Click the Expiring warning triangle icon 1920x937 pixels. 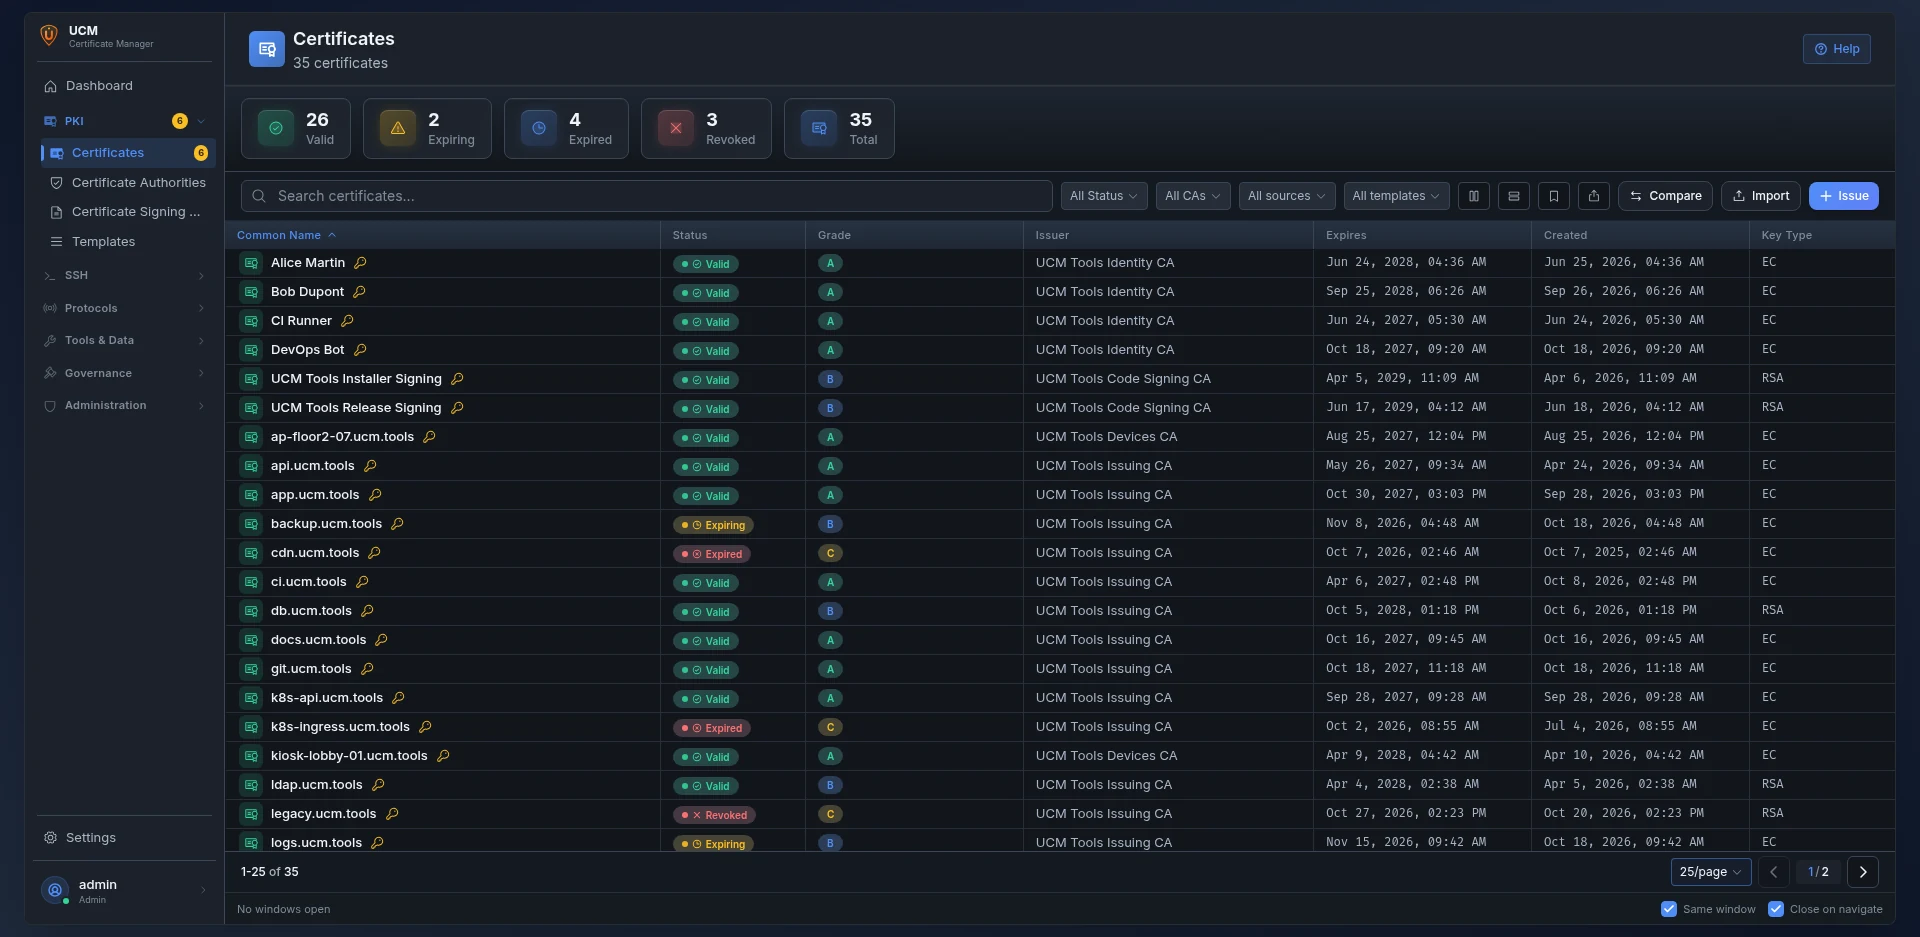(398, 128)
